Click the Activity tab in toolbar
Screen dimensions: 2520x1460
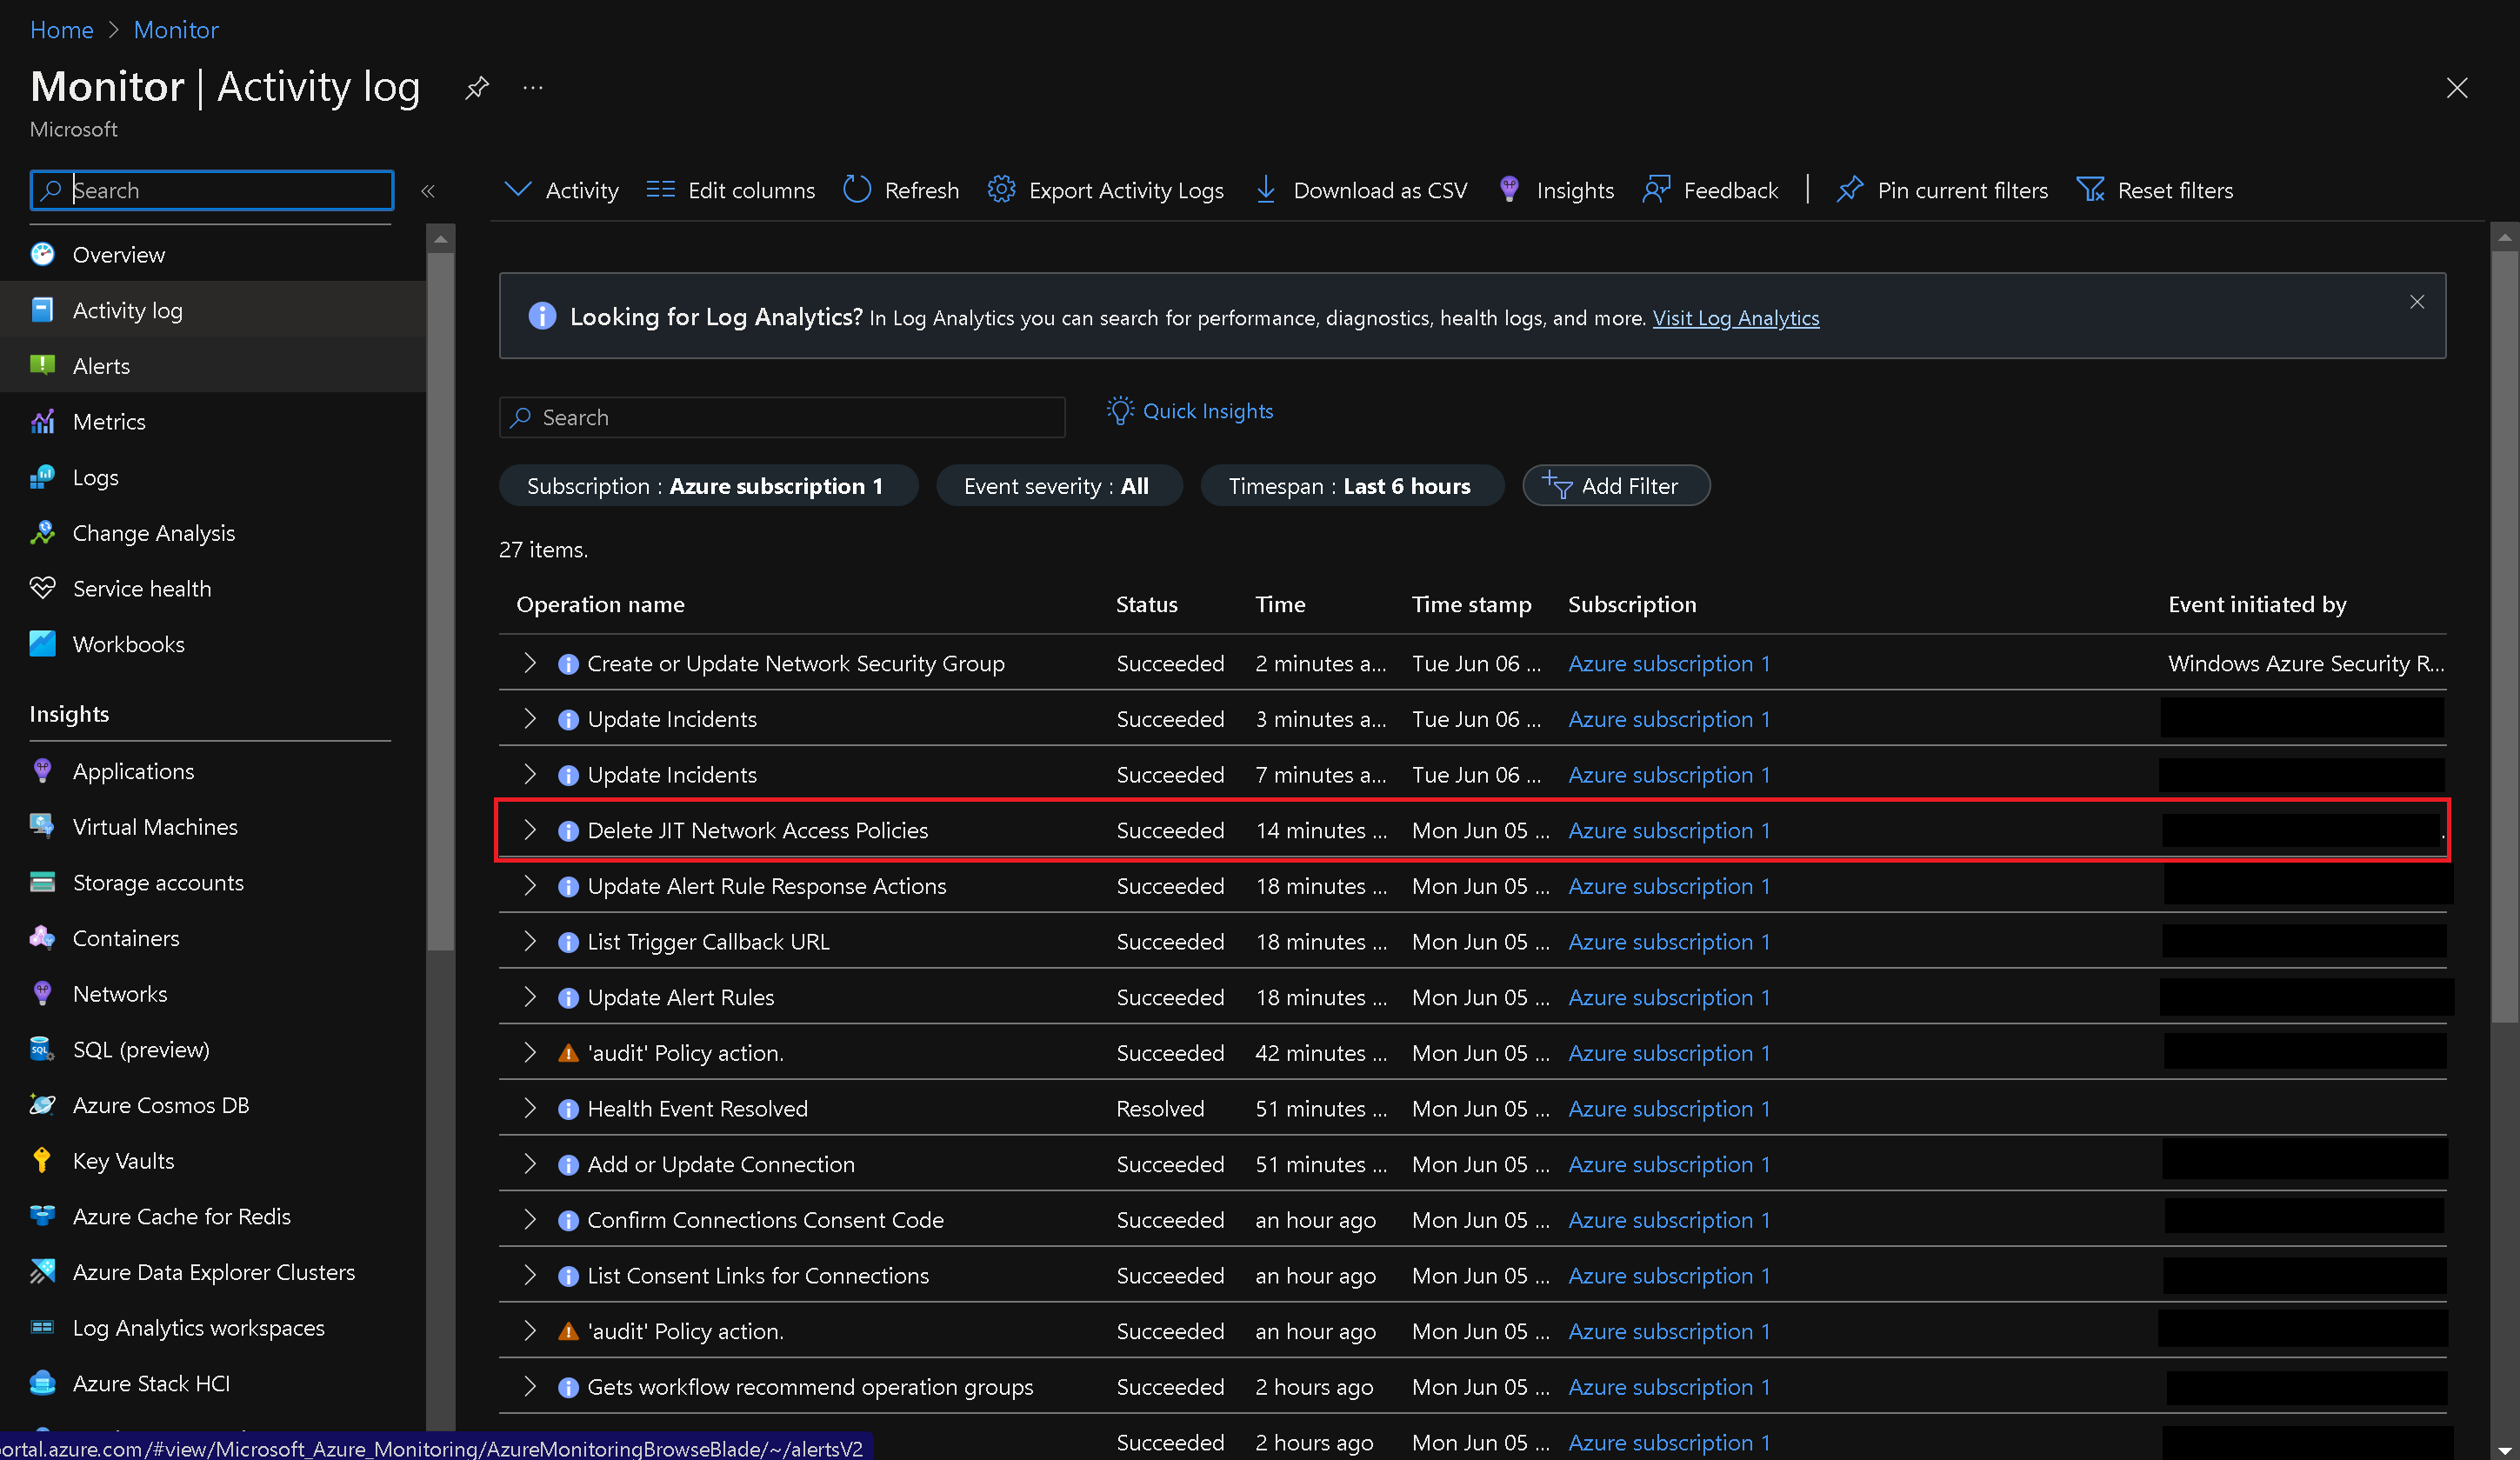(x=560, y=190)
